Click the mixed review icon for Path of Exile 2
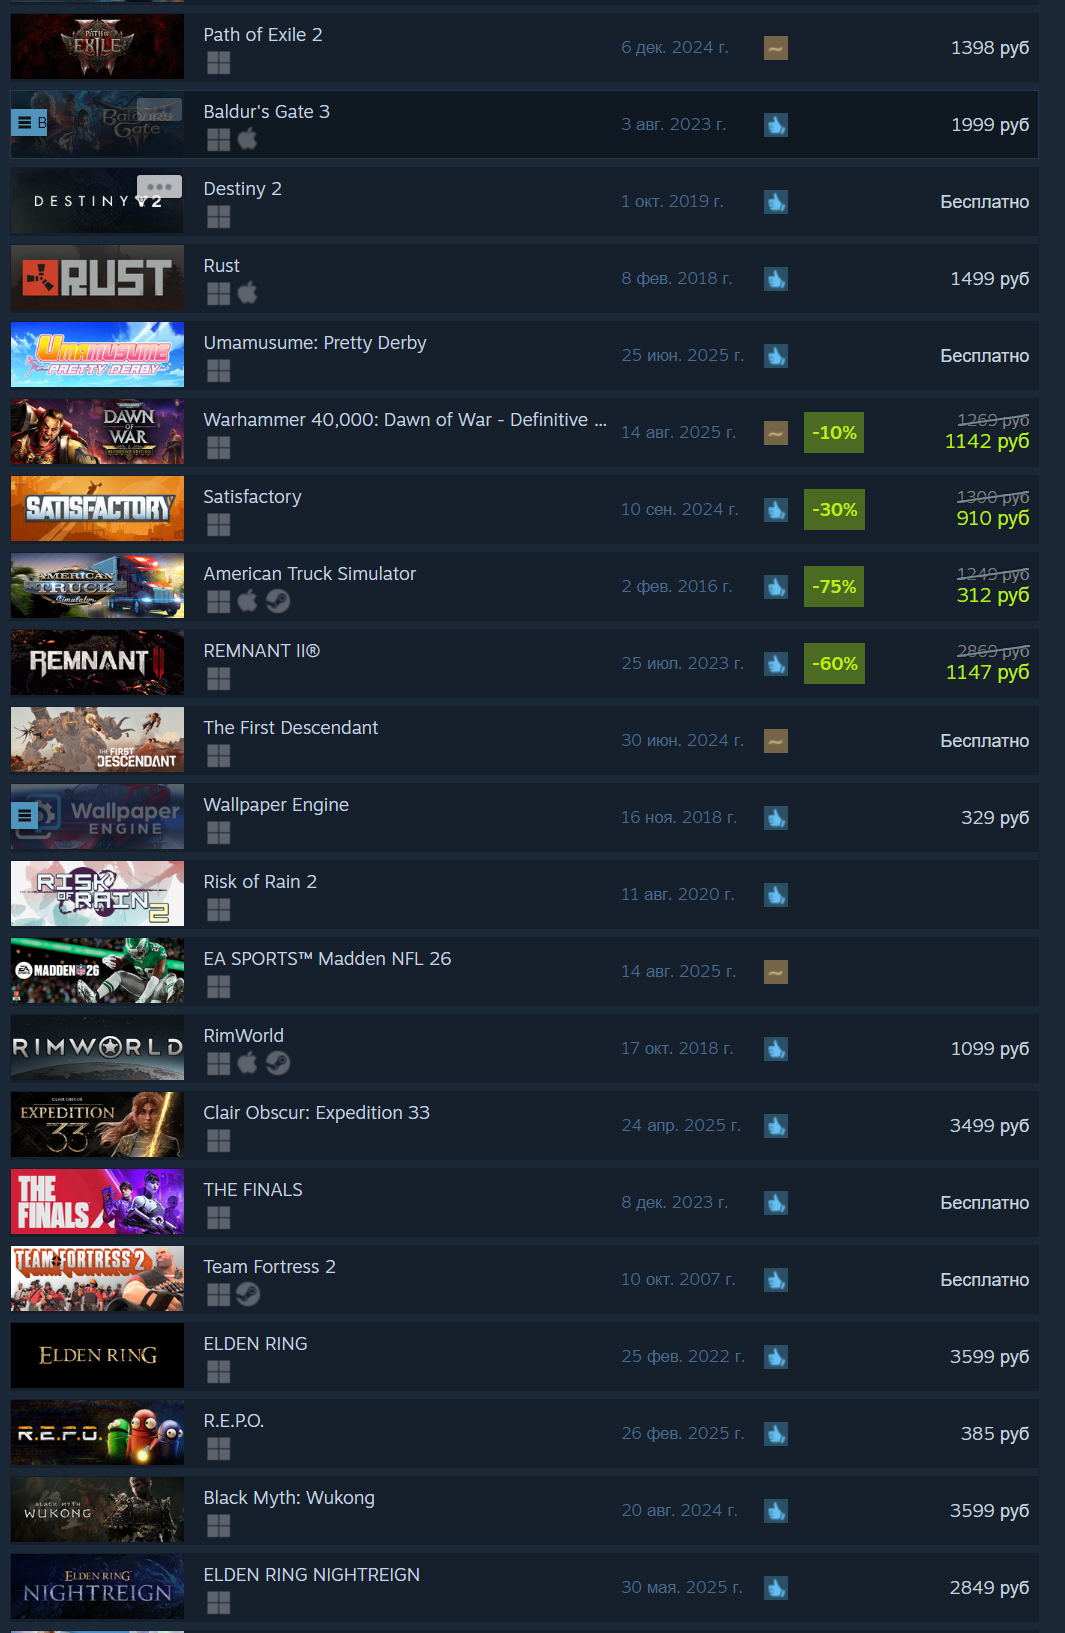This screenshot has width=1065, height=1633. [776, 48]
